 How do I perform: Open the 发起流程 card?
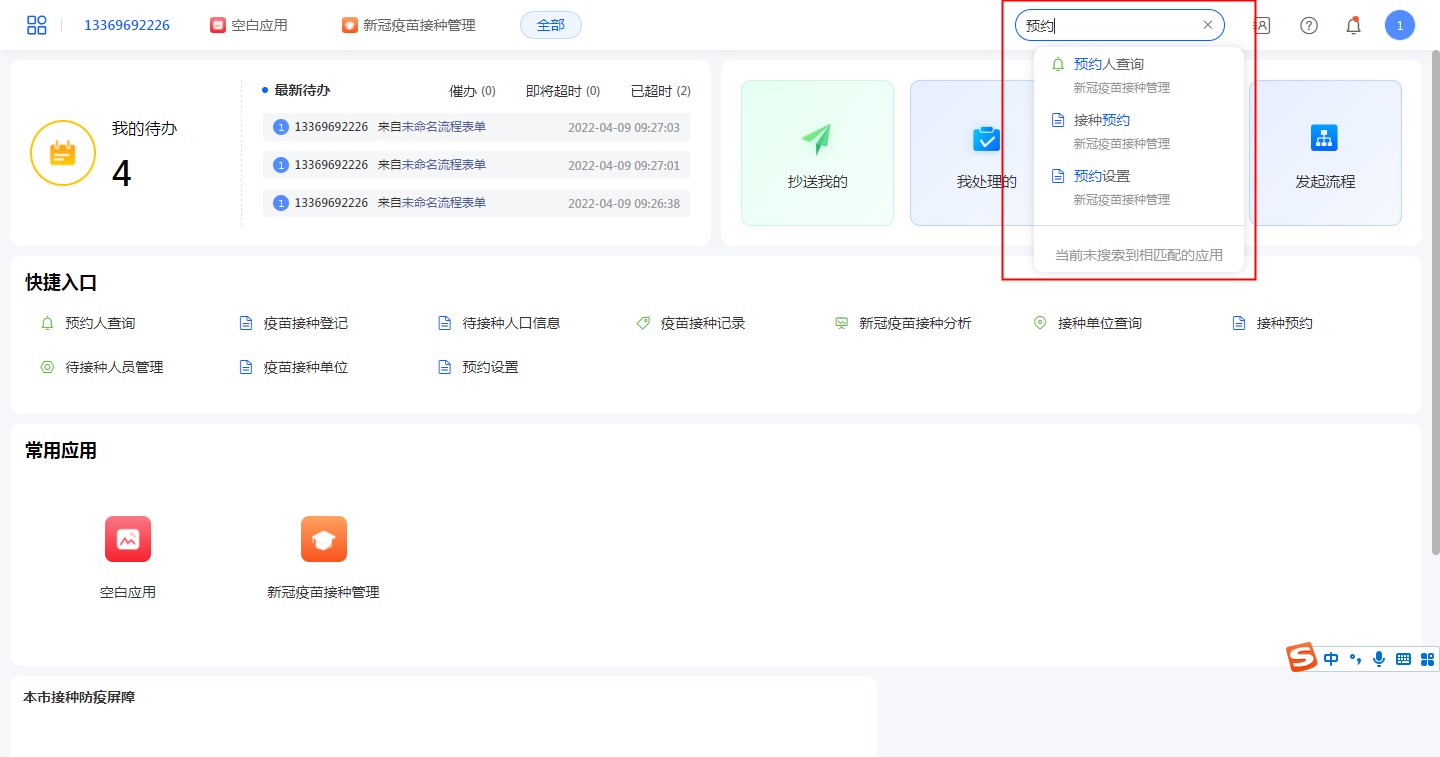(x=1325, y=153)
